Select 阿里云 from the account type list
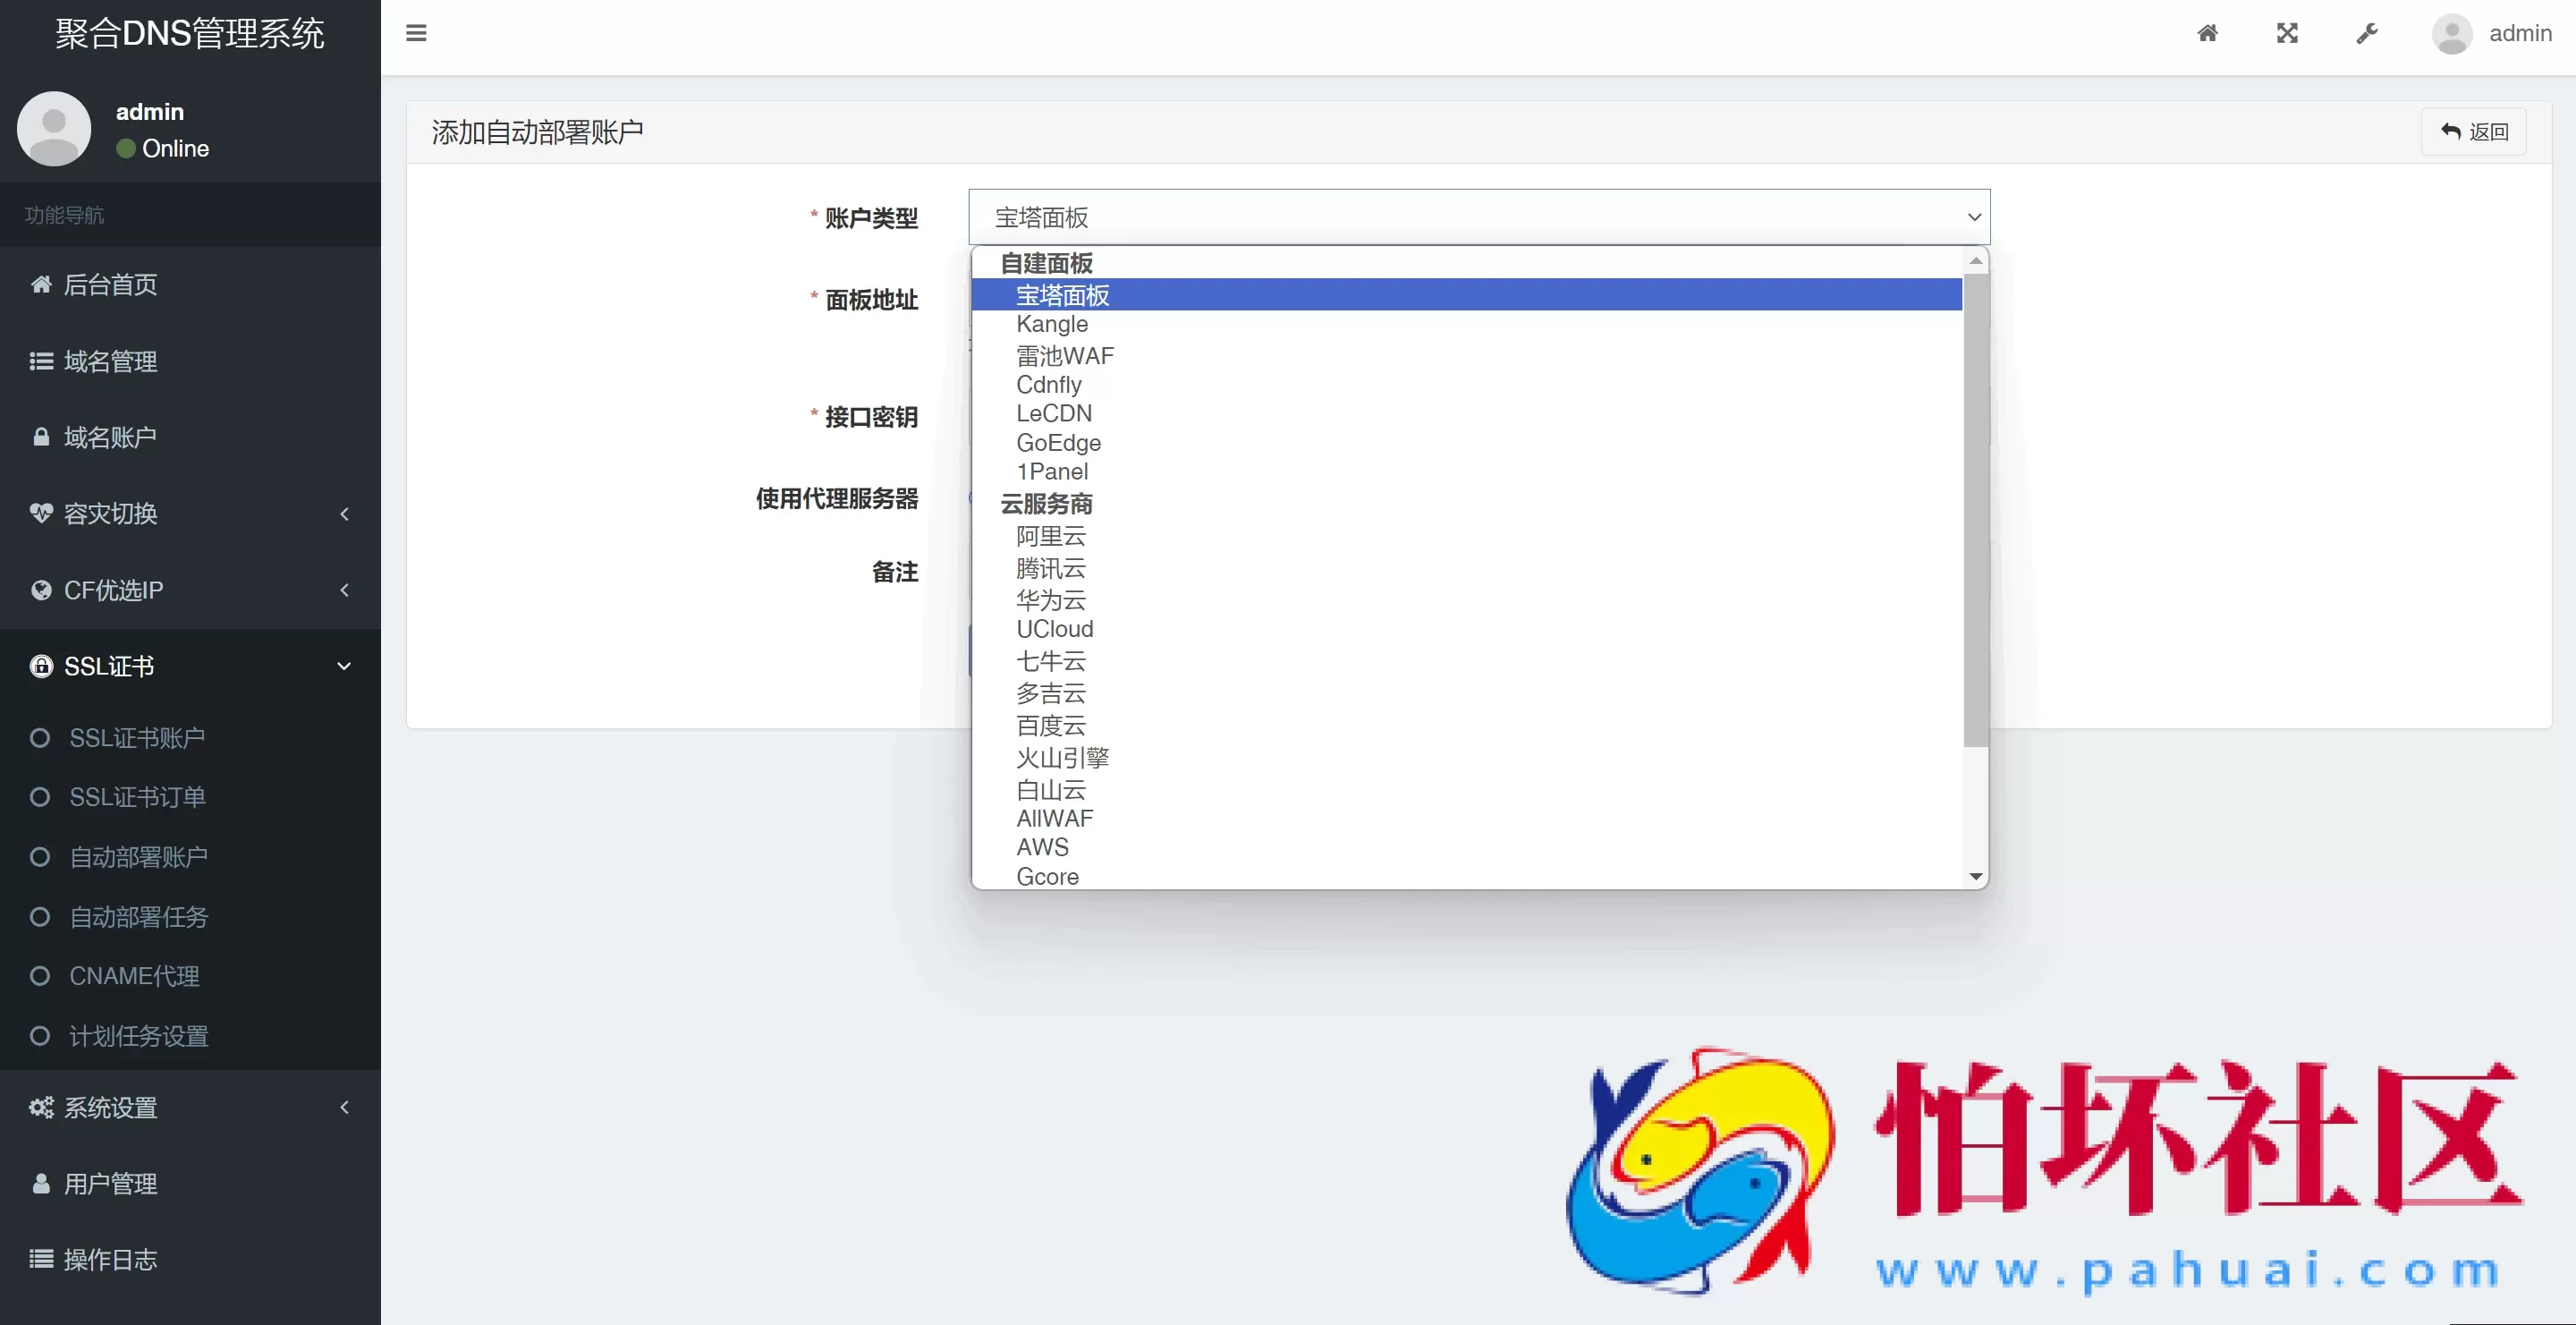The image size is (2576, 1325). (x=1050, y=537)
